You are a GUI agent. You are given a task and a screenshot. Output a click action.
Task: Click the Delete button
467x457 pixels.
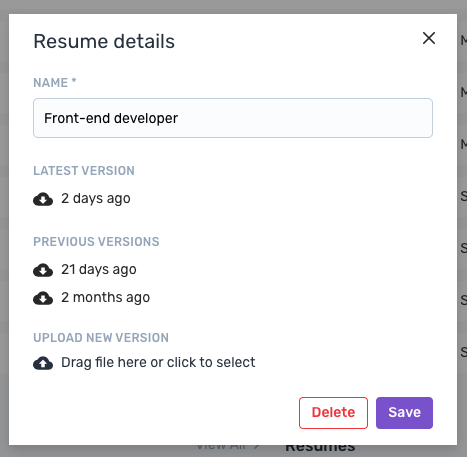333,413
